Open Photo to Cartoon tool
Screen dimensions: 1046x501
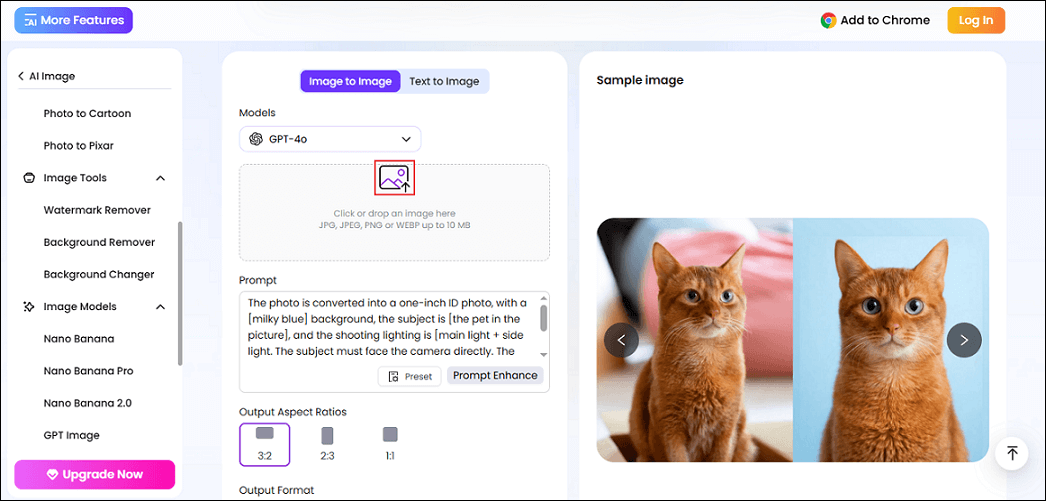pos(87,113)
